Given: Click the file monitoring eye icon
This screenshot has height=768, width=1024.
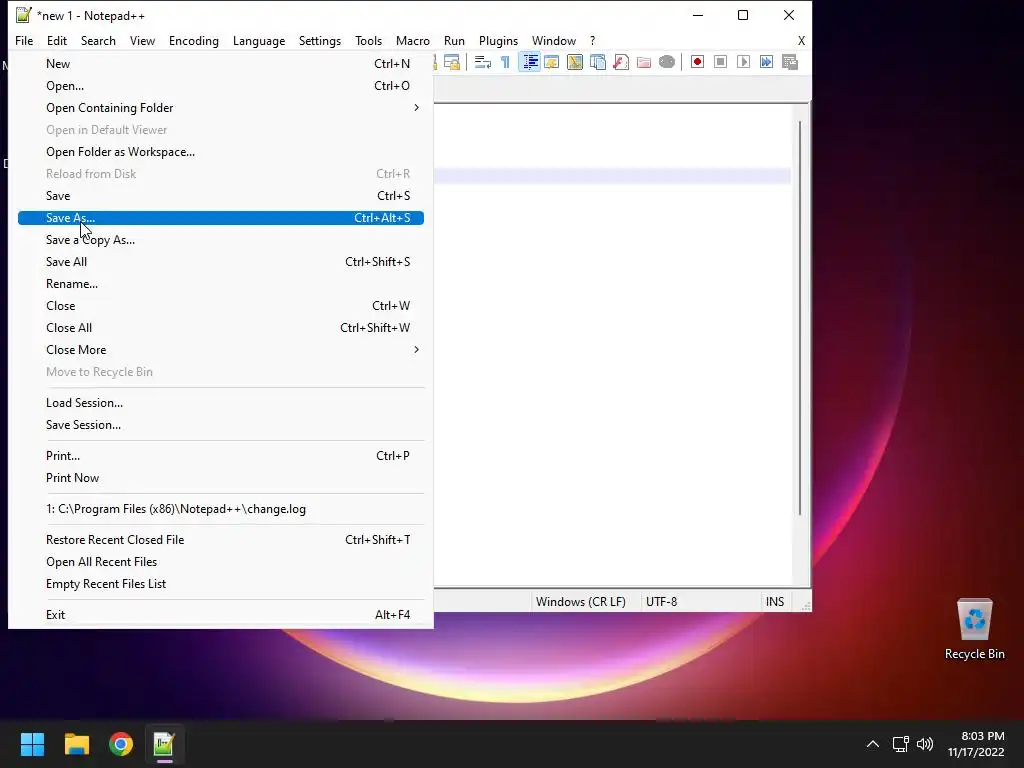Looking at the screenshot, I should [667, 62].
